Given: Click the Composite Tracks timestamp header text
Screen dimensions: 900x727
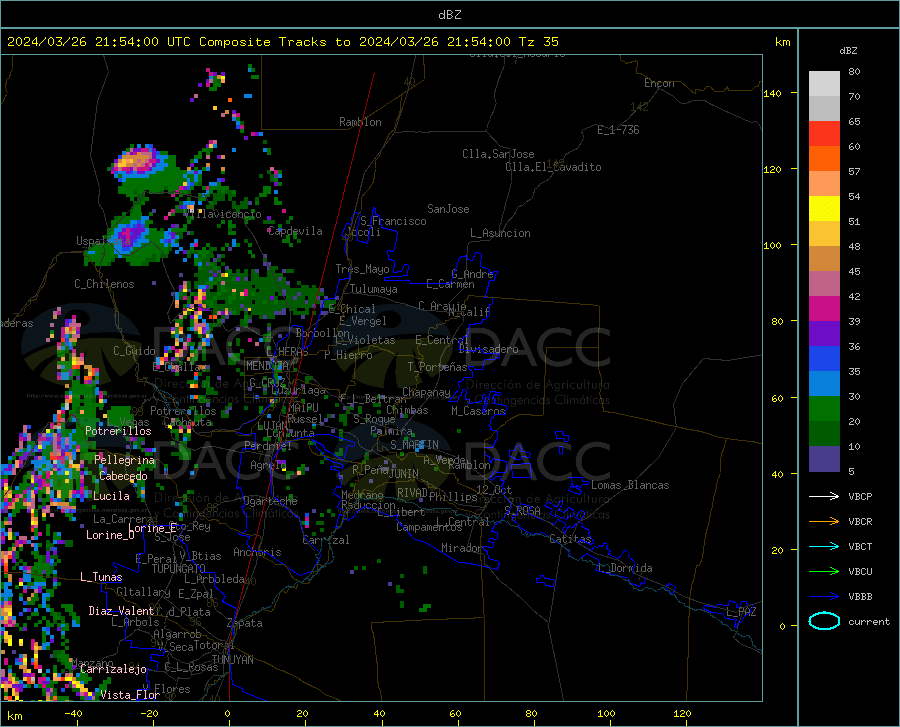Looking at the screenshot, I should [283, 42].
